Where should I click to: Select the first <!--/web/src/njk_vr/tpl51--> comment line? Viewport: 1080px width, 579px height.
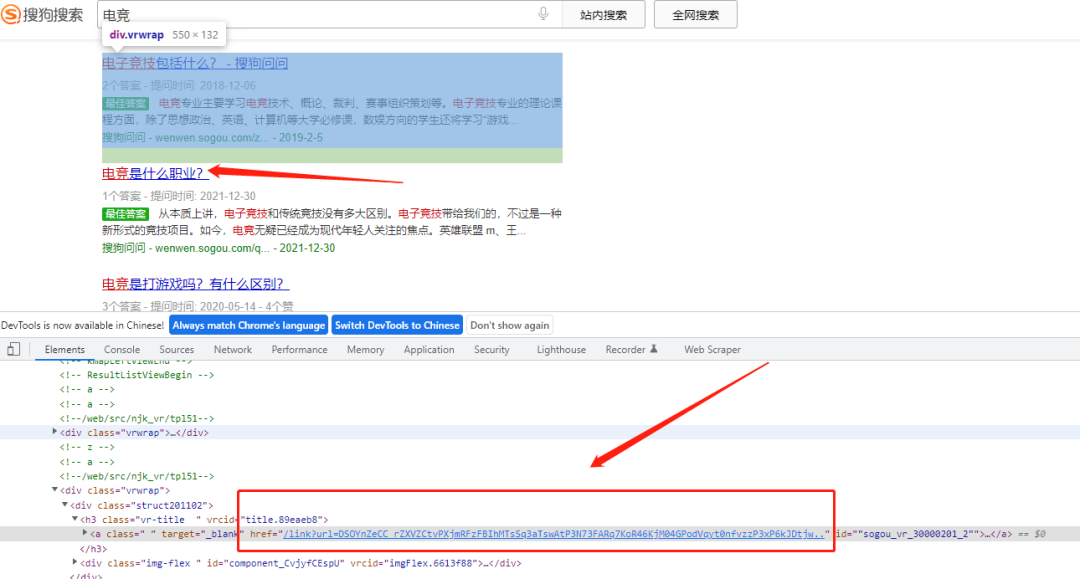[136, 419]
